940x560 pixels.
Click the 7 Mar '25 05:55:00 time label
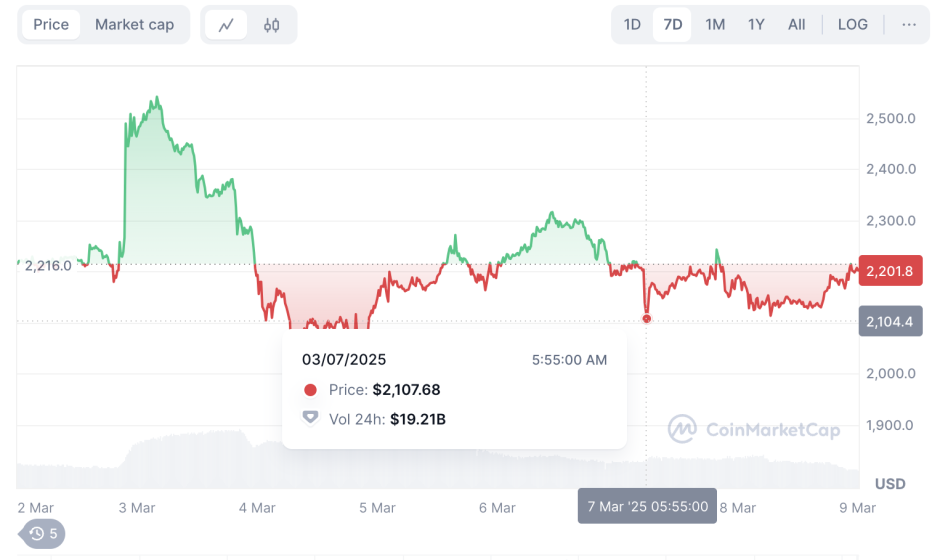click(647, 506)
